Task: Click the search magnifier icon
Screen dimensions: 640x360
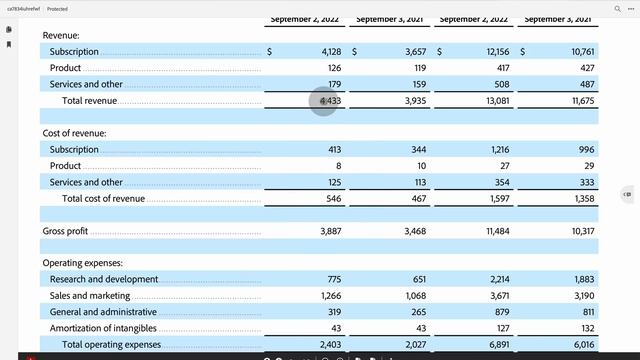Action: [618, 9]
